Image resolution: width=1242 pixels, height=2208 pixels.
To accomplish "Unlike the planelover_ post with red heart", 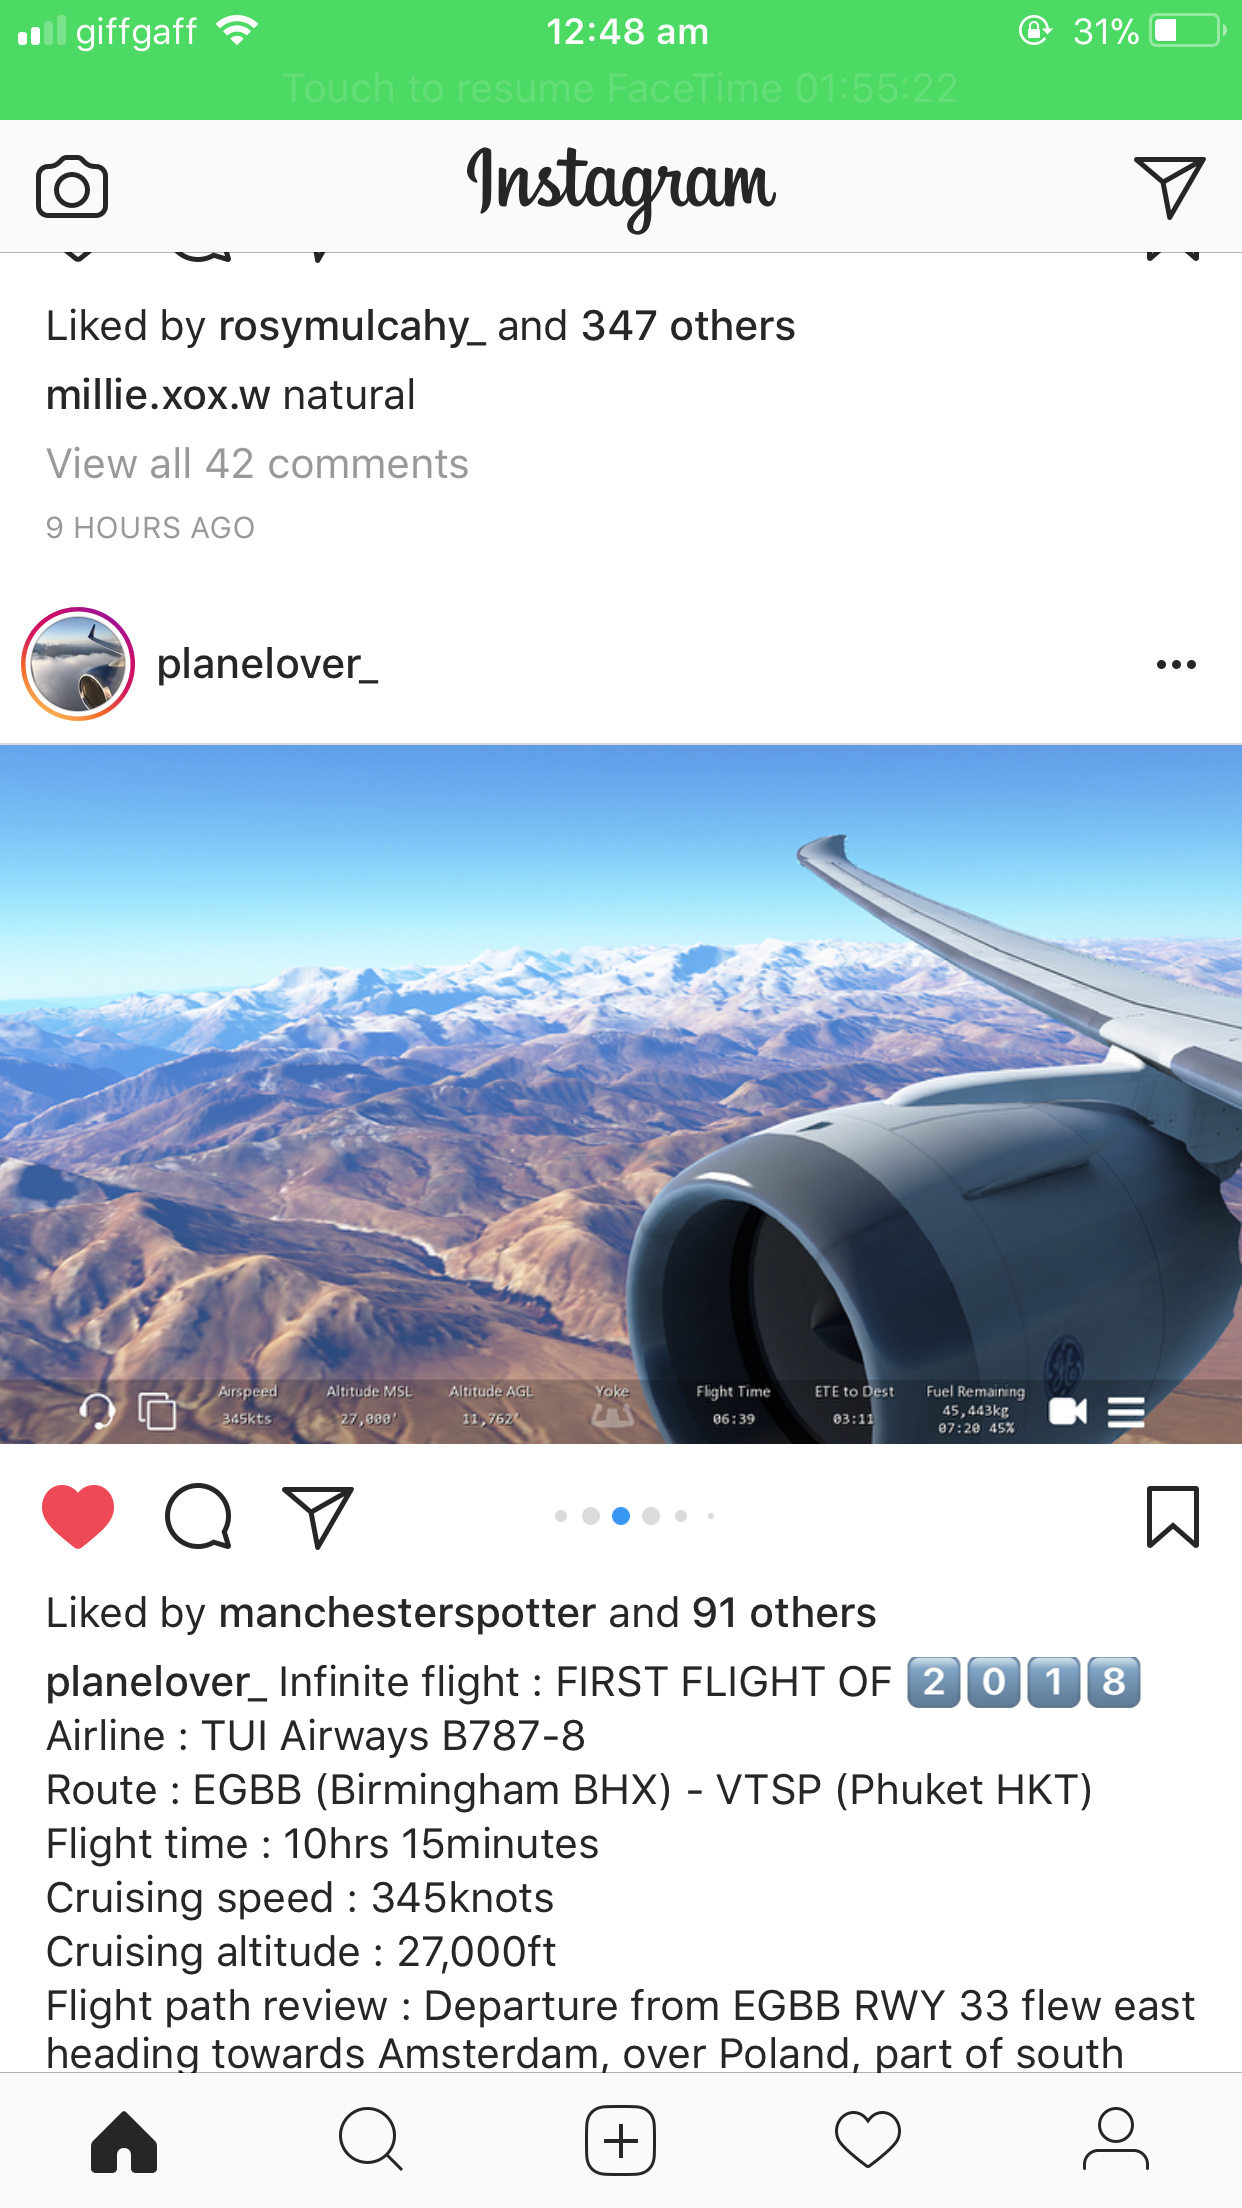I will [x=78, y=1517].
